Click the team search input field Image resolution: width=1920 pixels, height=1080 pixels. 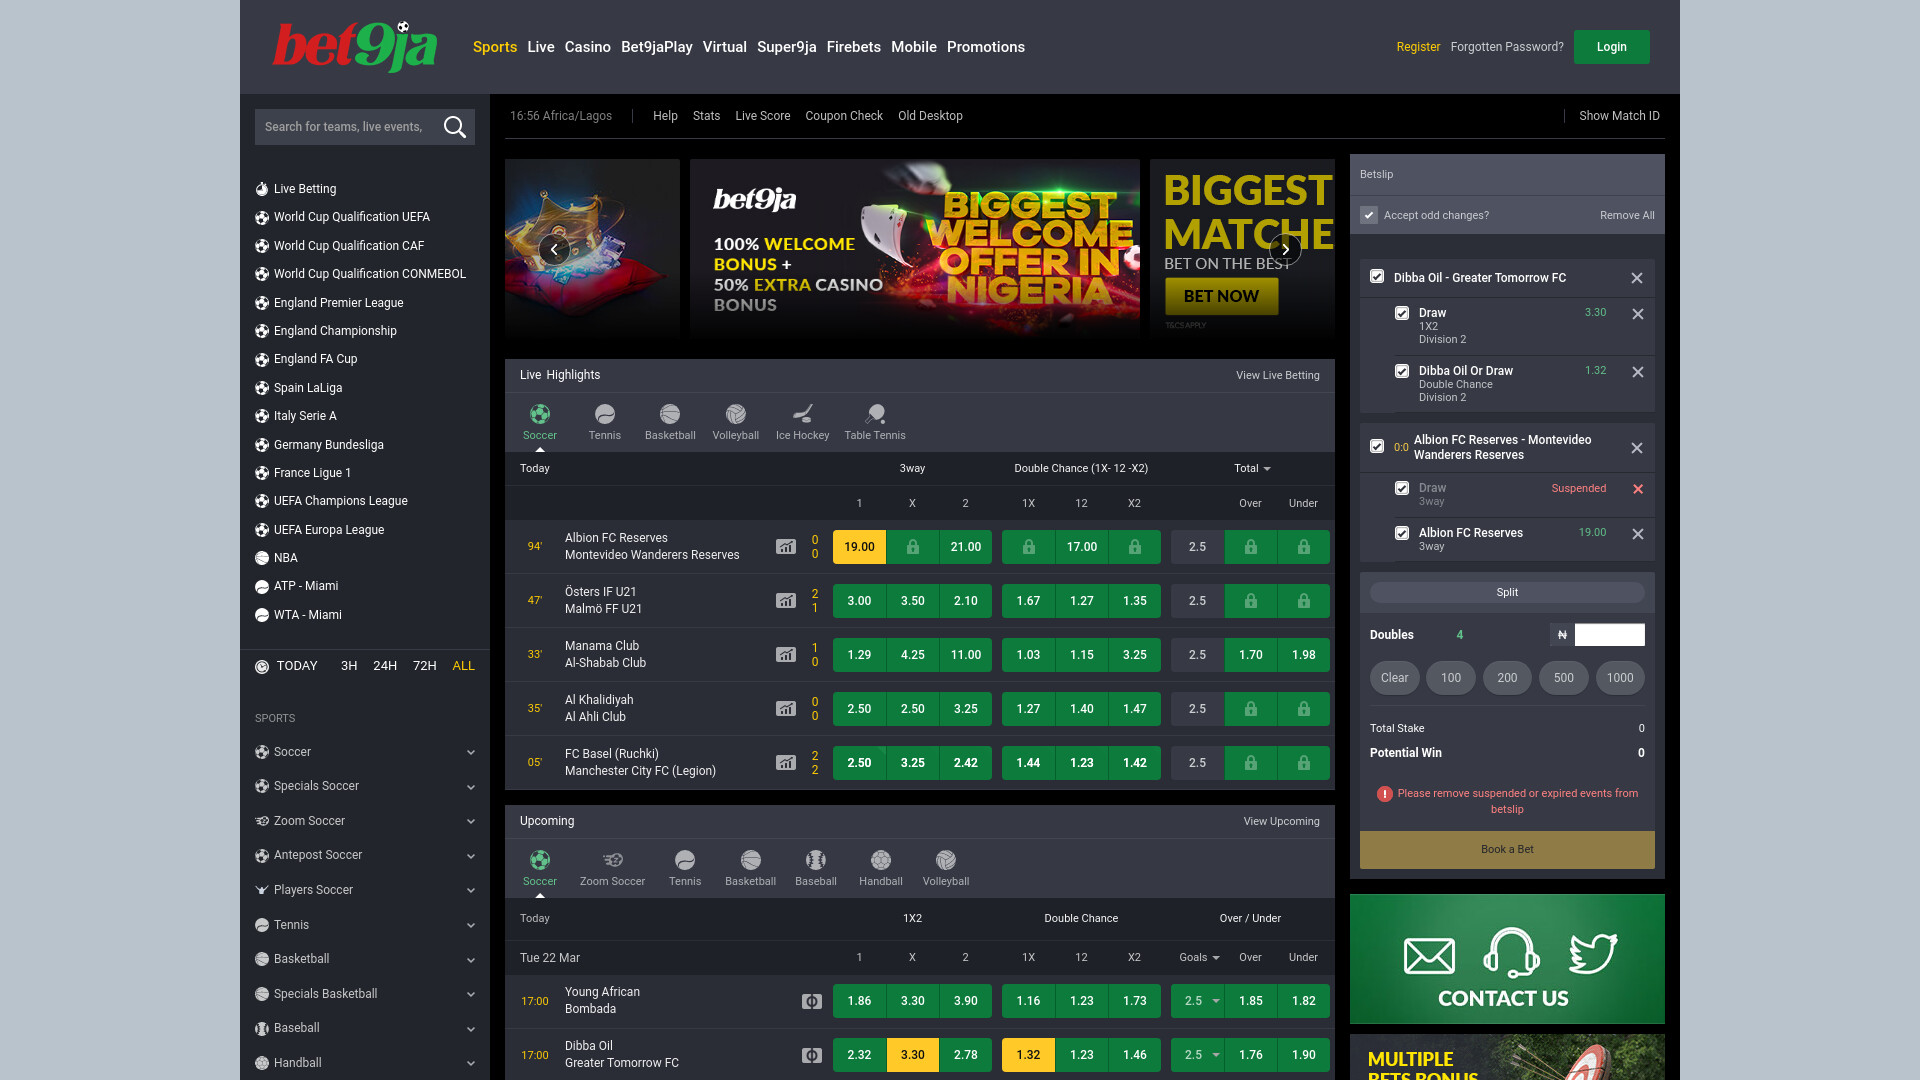tap(345, 127)
